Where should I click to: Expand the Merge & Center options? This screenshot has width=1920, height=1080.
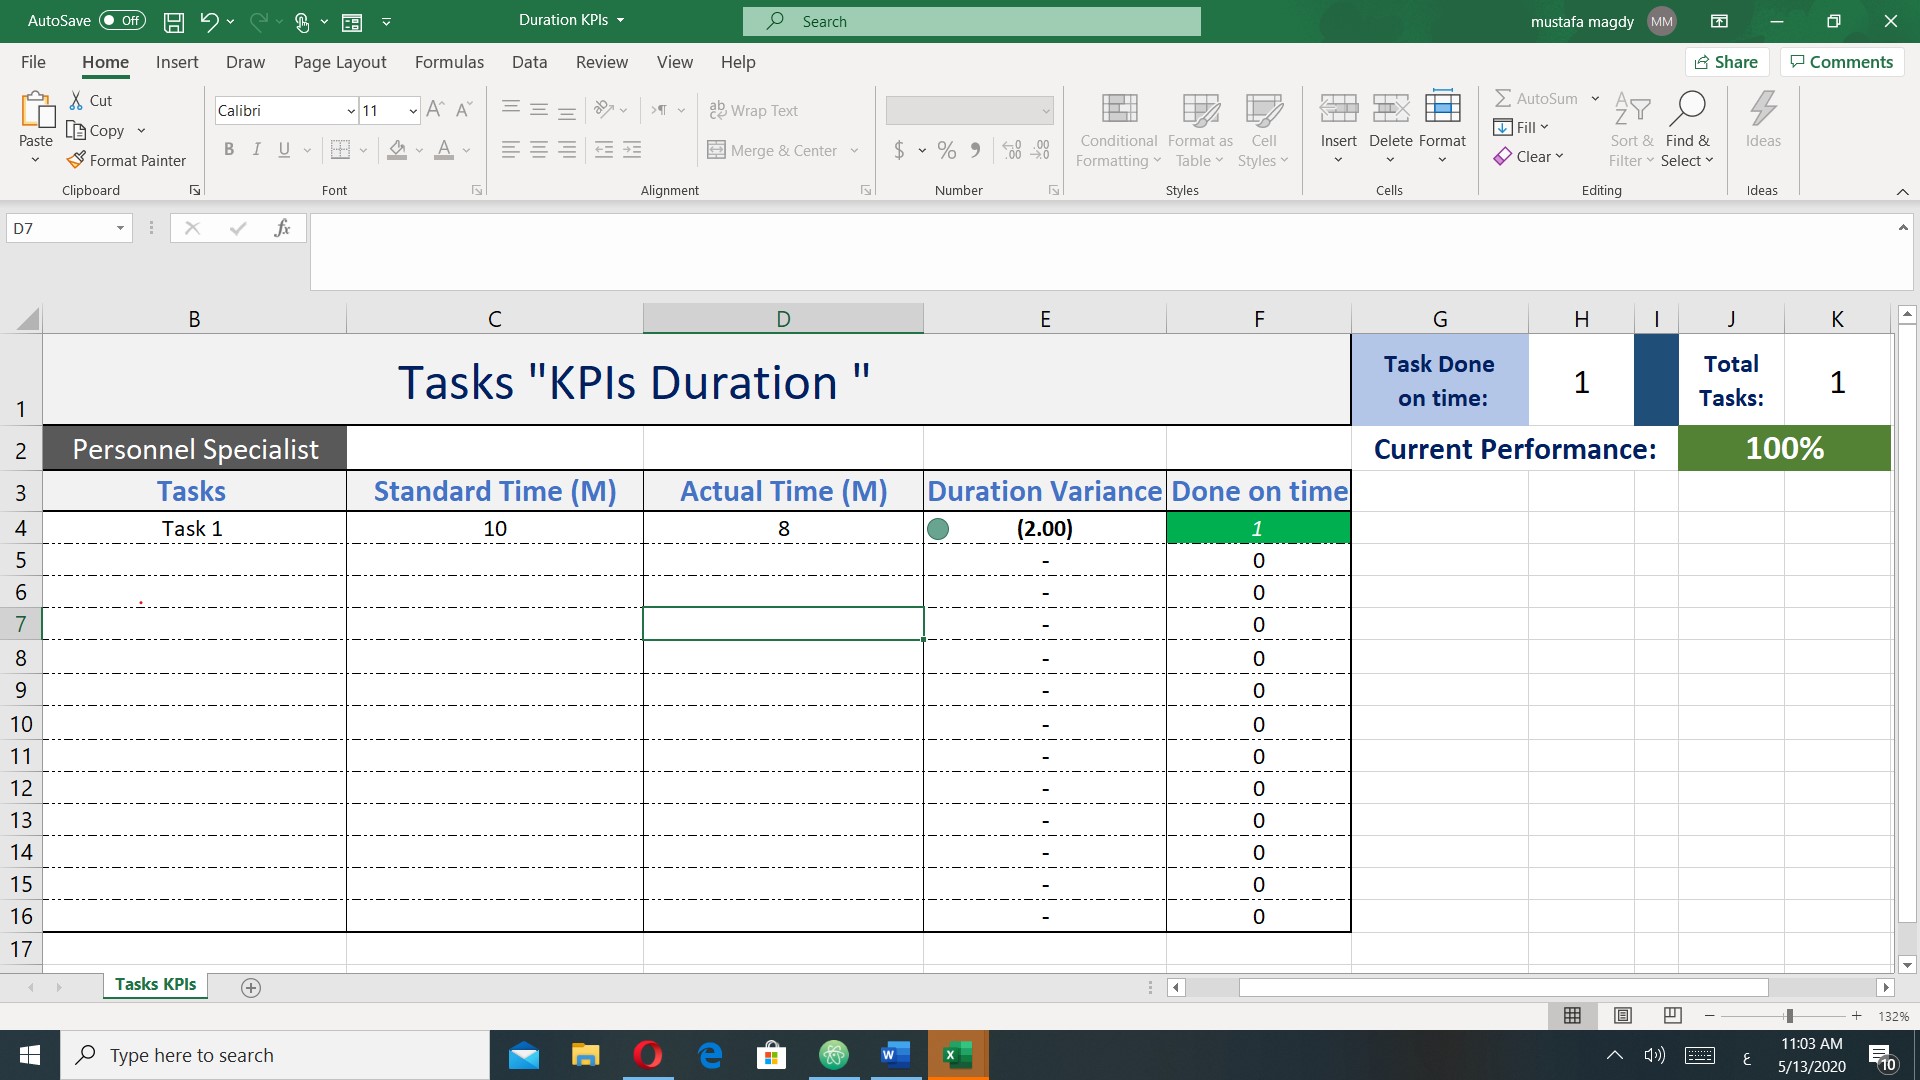coord(855,150)
